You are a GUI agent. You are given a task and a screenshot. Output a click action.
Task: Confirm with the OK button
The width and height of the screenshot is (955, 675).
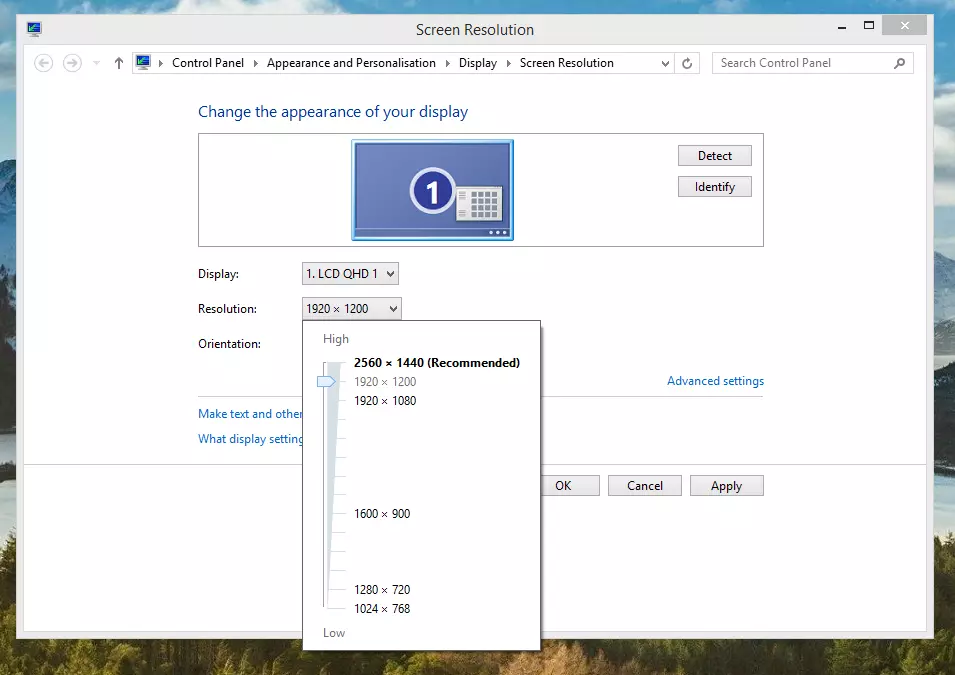click(x=570, y=486)
